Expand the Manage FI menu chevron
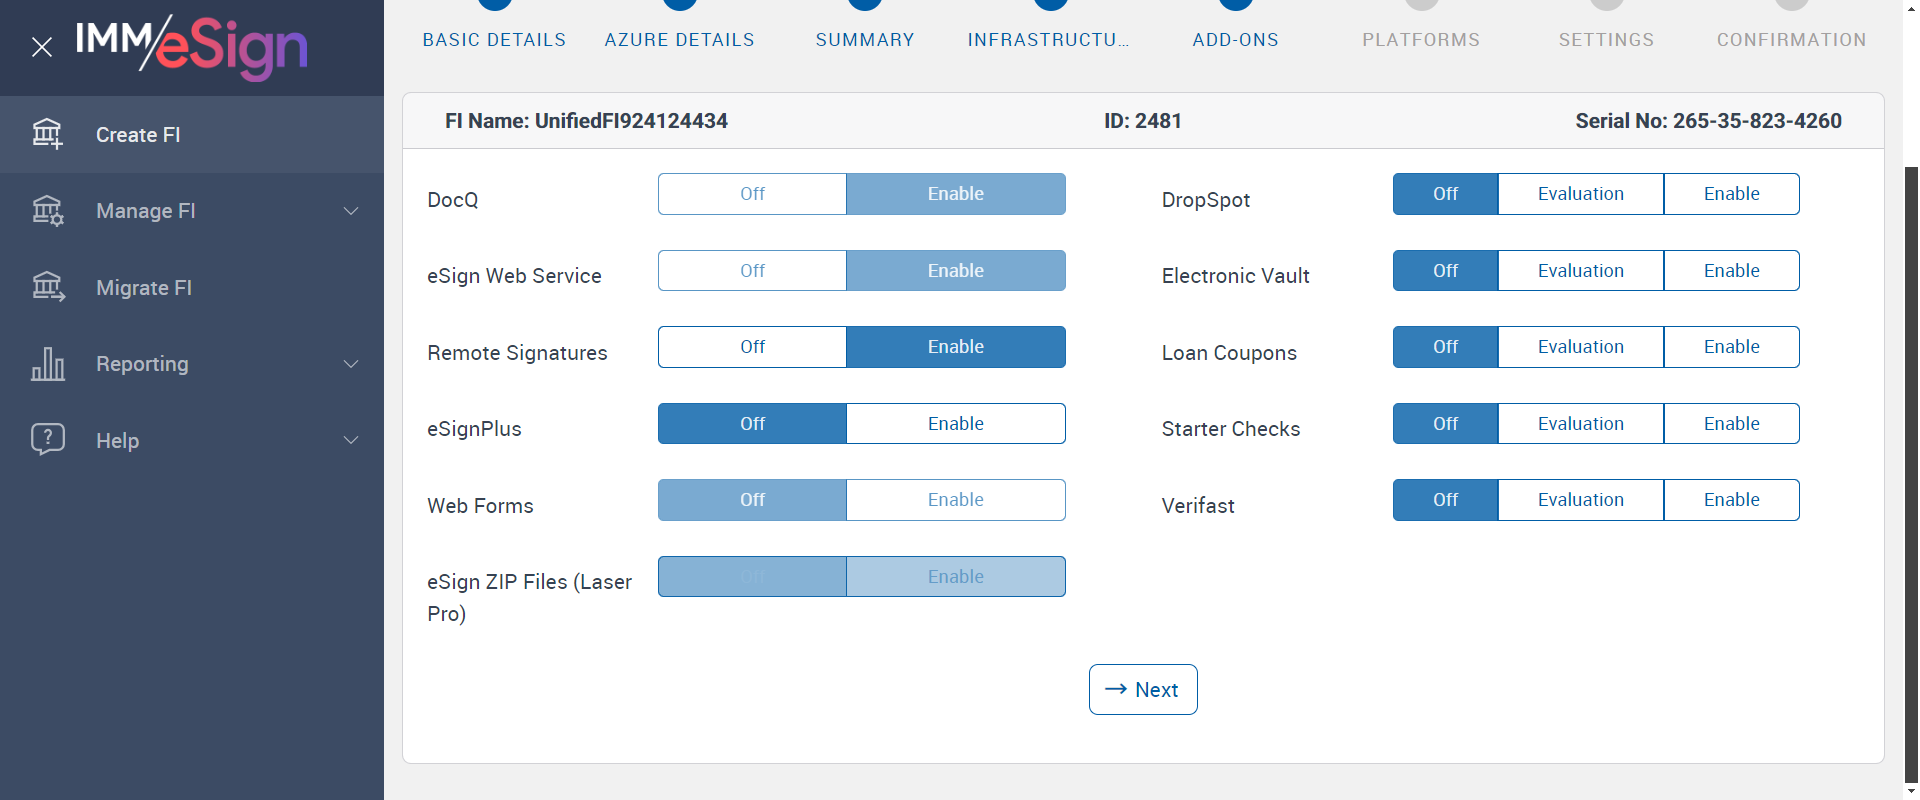Image resolution: width=1920 pixels, height=800 pixels. tap(351, 211)
